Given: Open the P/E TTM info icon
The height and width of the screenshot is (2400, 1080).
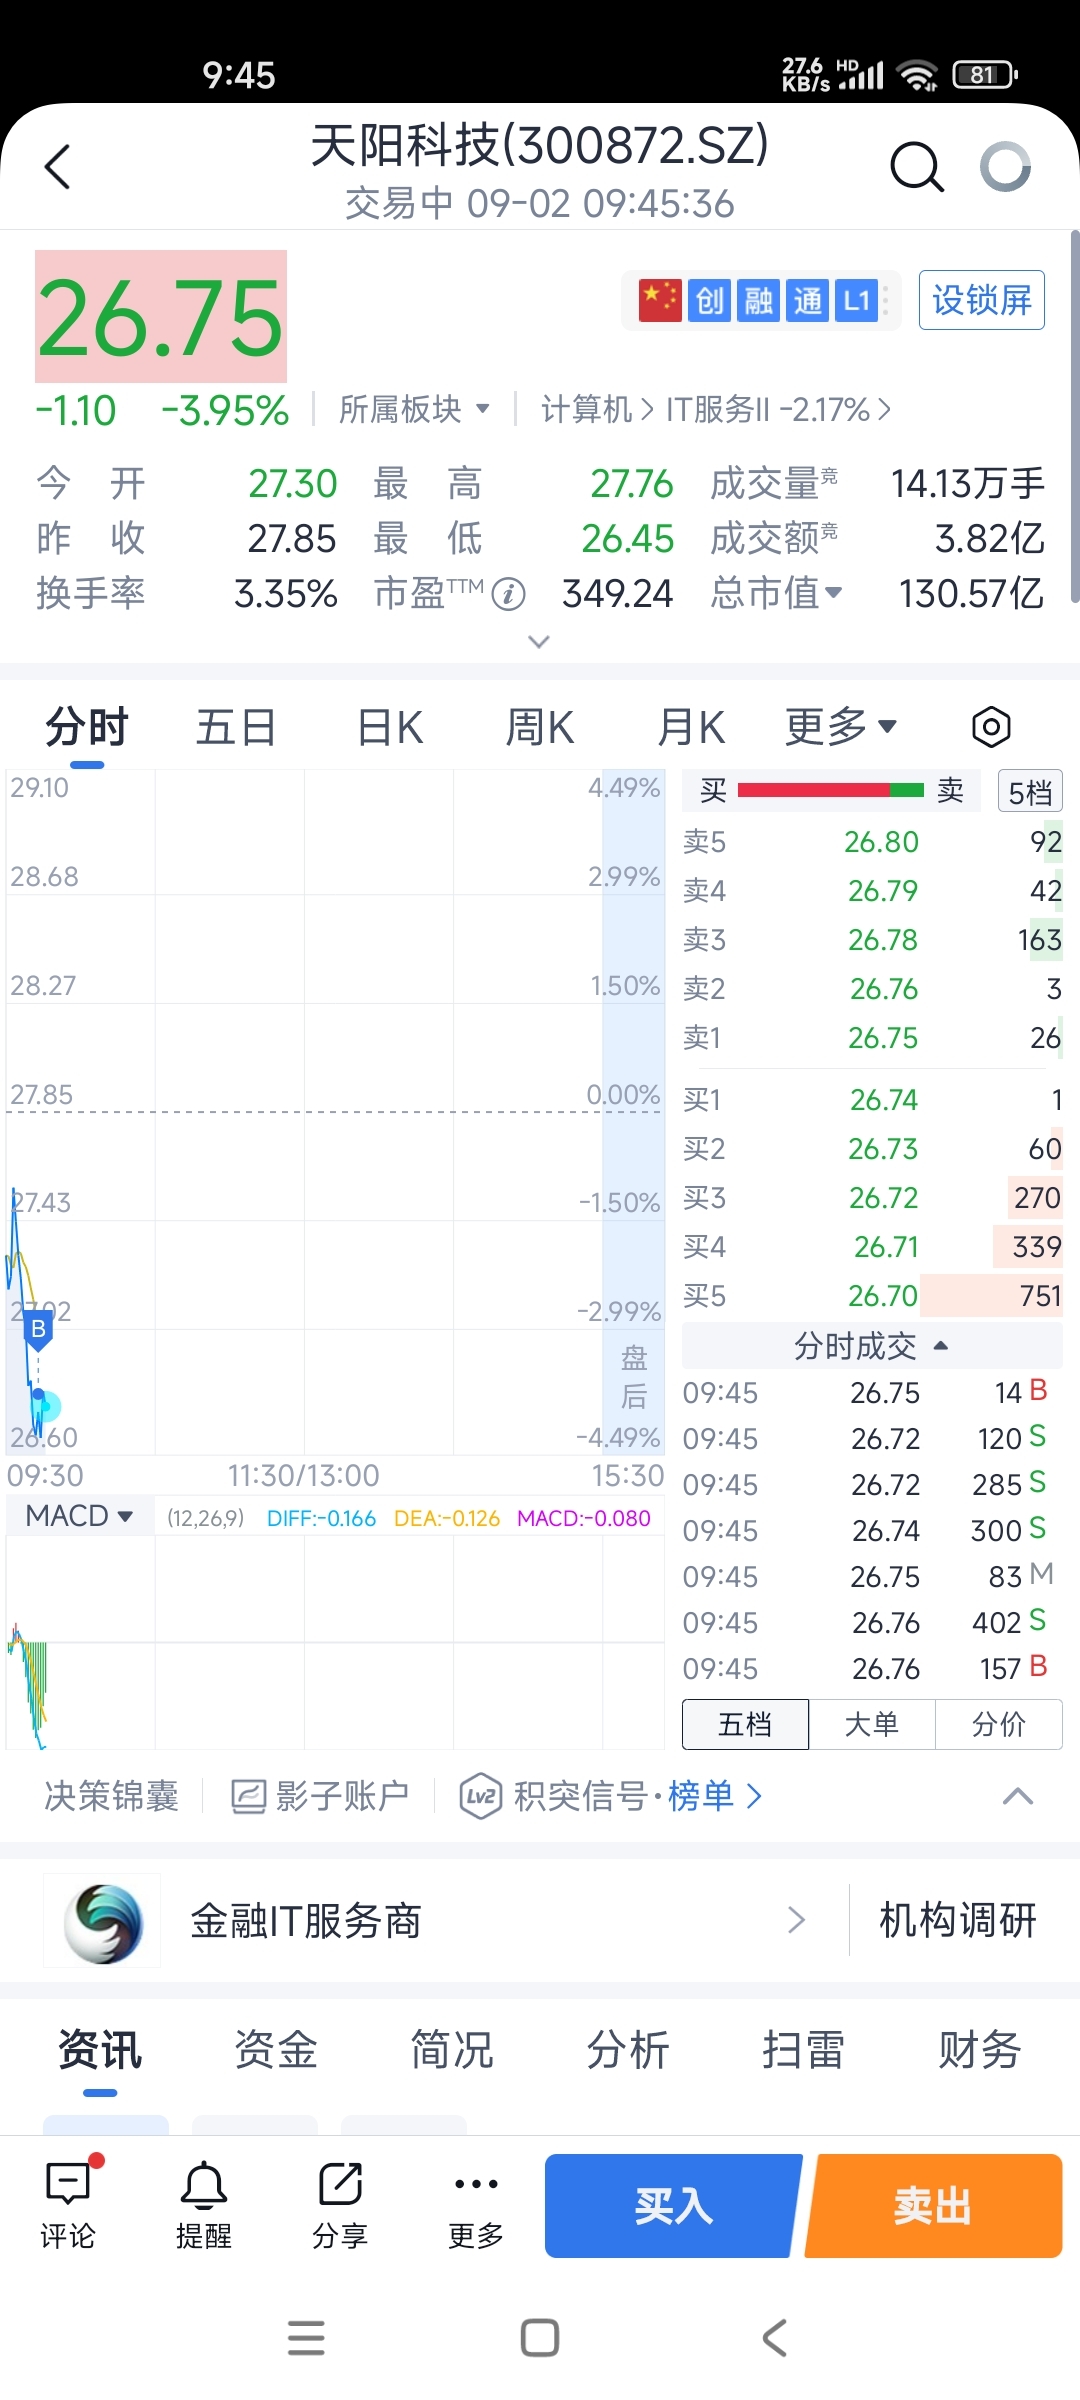Looking at the screenshot, I should (x=509, y=594).
